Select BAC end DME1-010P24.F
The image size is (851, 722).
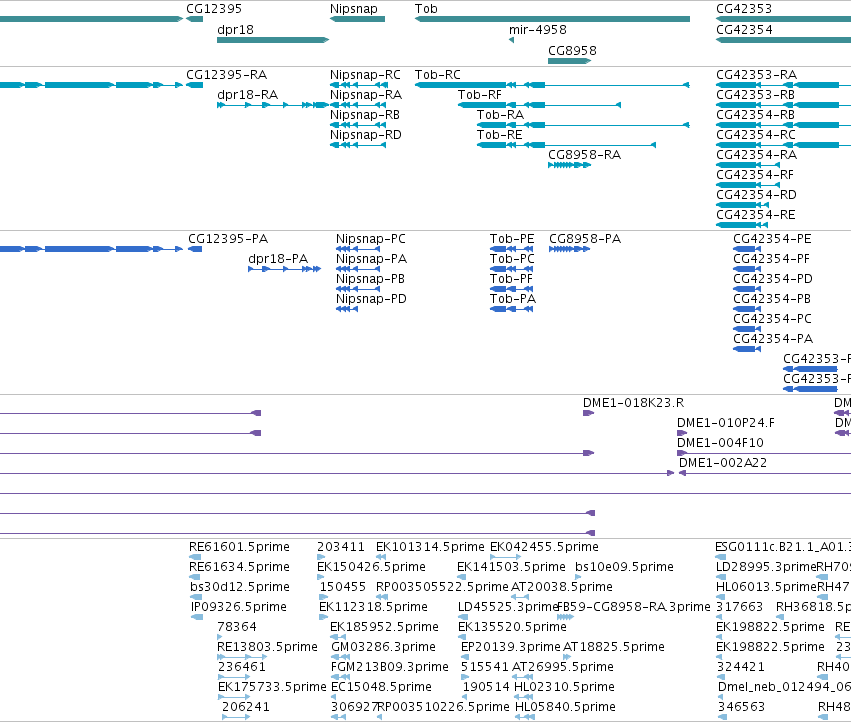[682, 433]
